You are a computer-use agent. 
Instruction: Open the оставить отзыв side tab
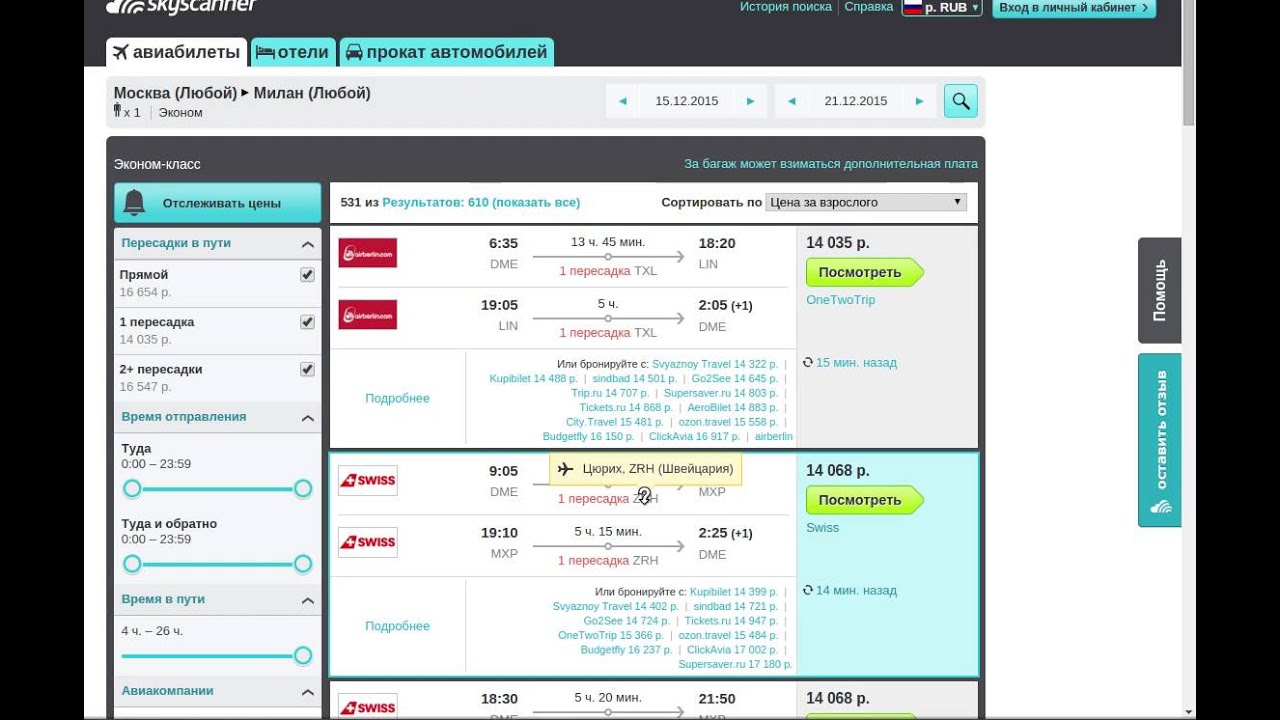(x=1159, y=440)
